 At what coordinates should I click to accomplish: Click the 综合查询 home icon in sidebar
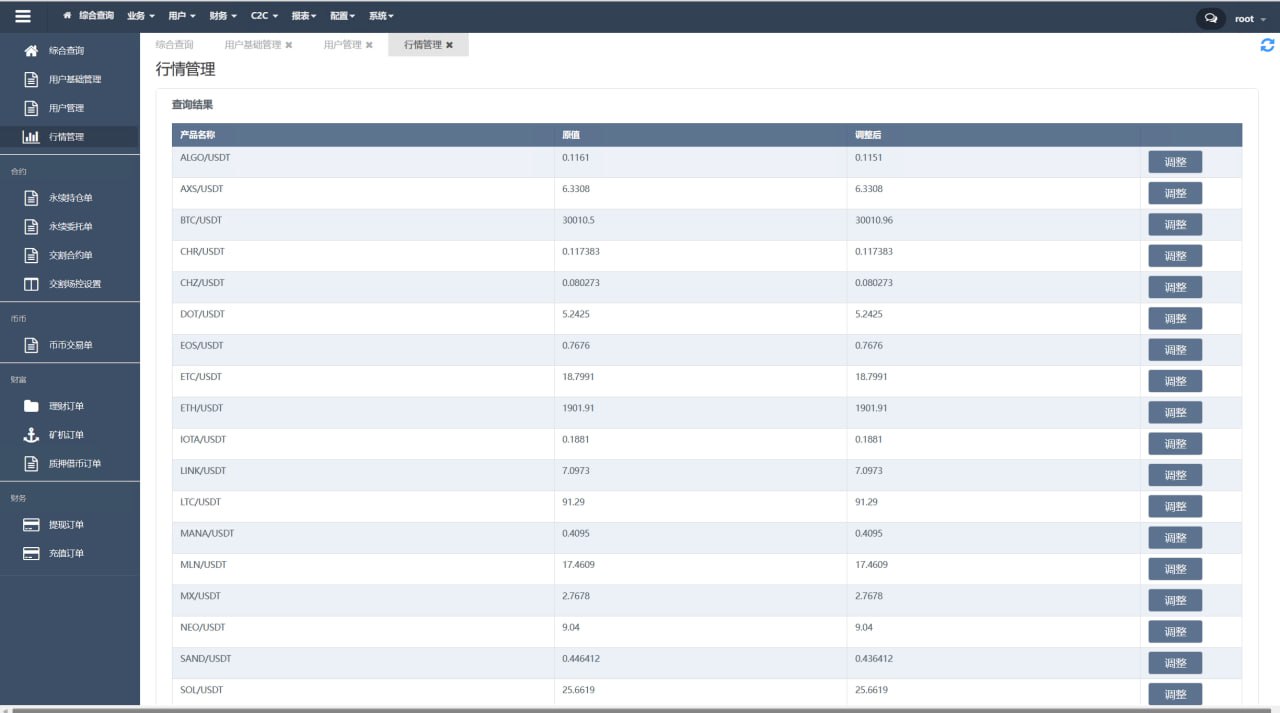click(x=31, y=50)
